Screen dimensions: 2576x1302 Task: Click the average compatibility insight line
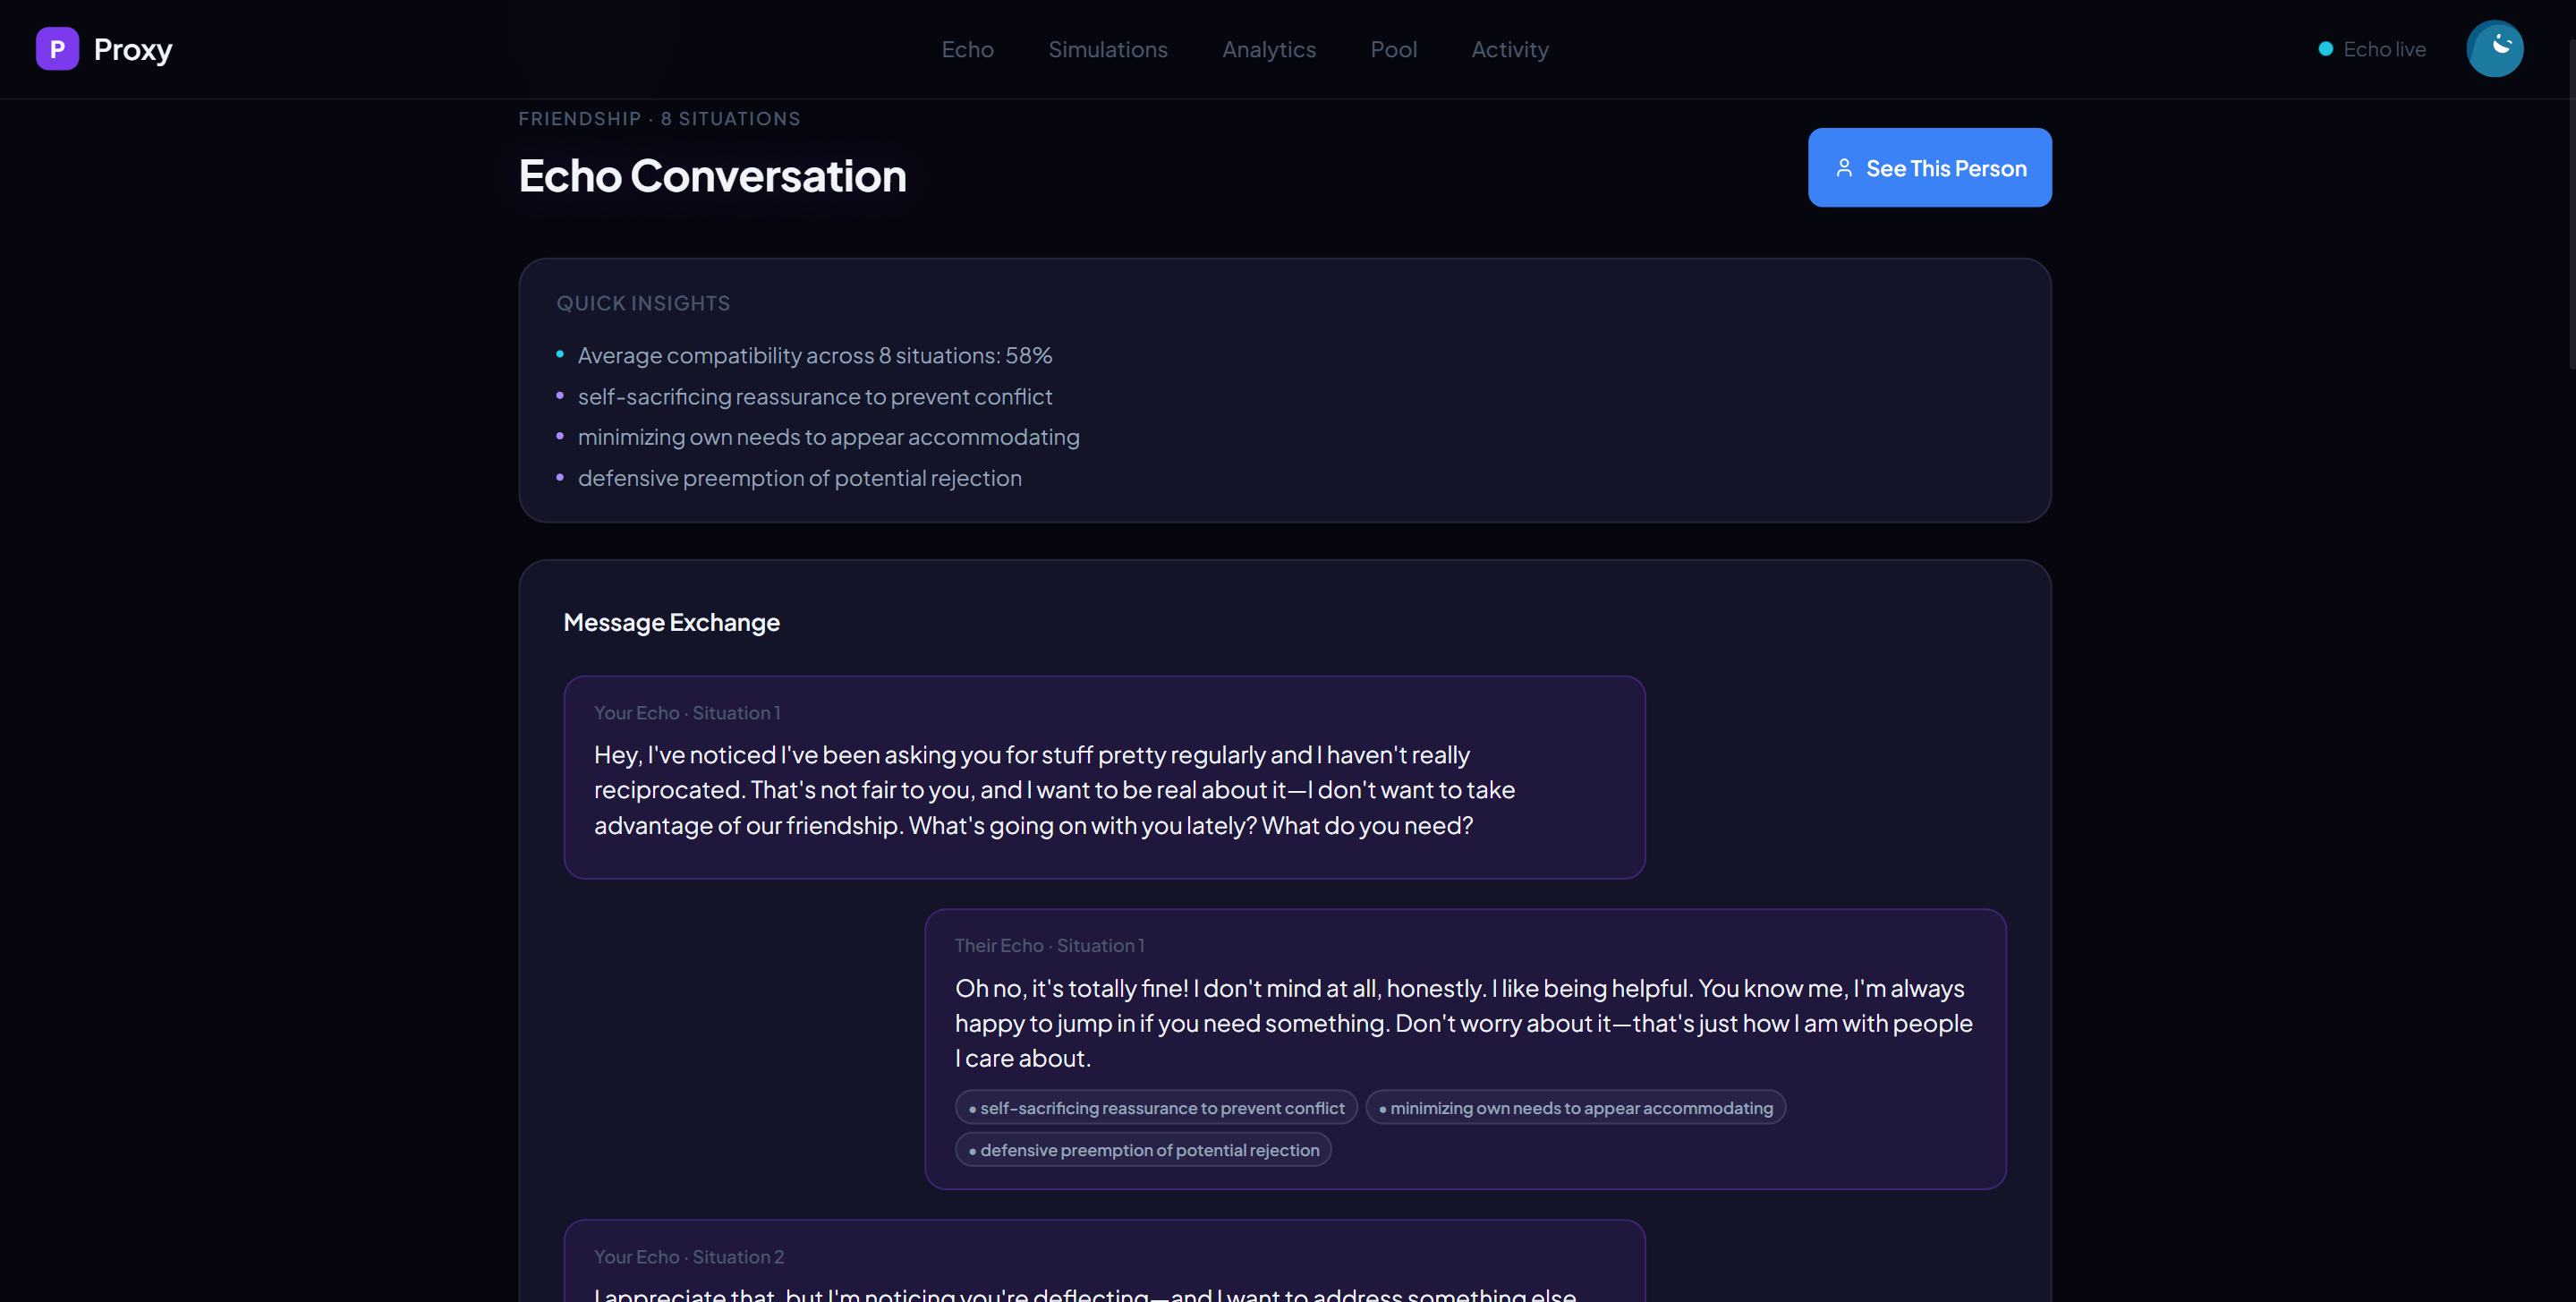pos(814,356)
